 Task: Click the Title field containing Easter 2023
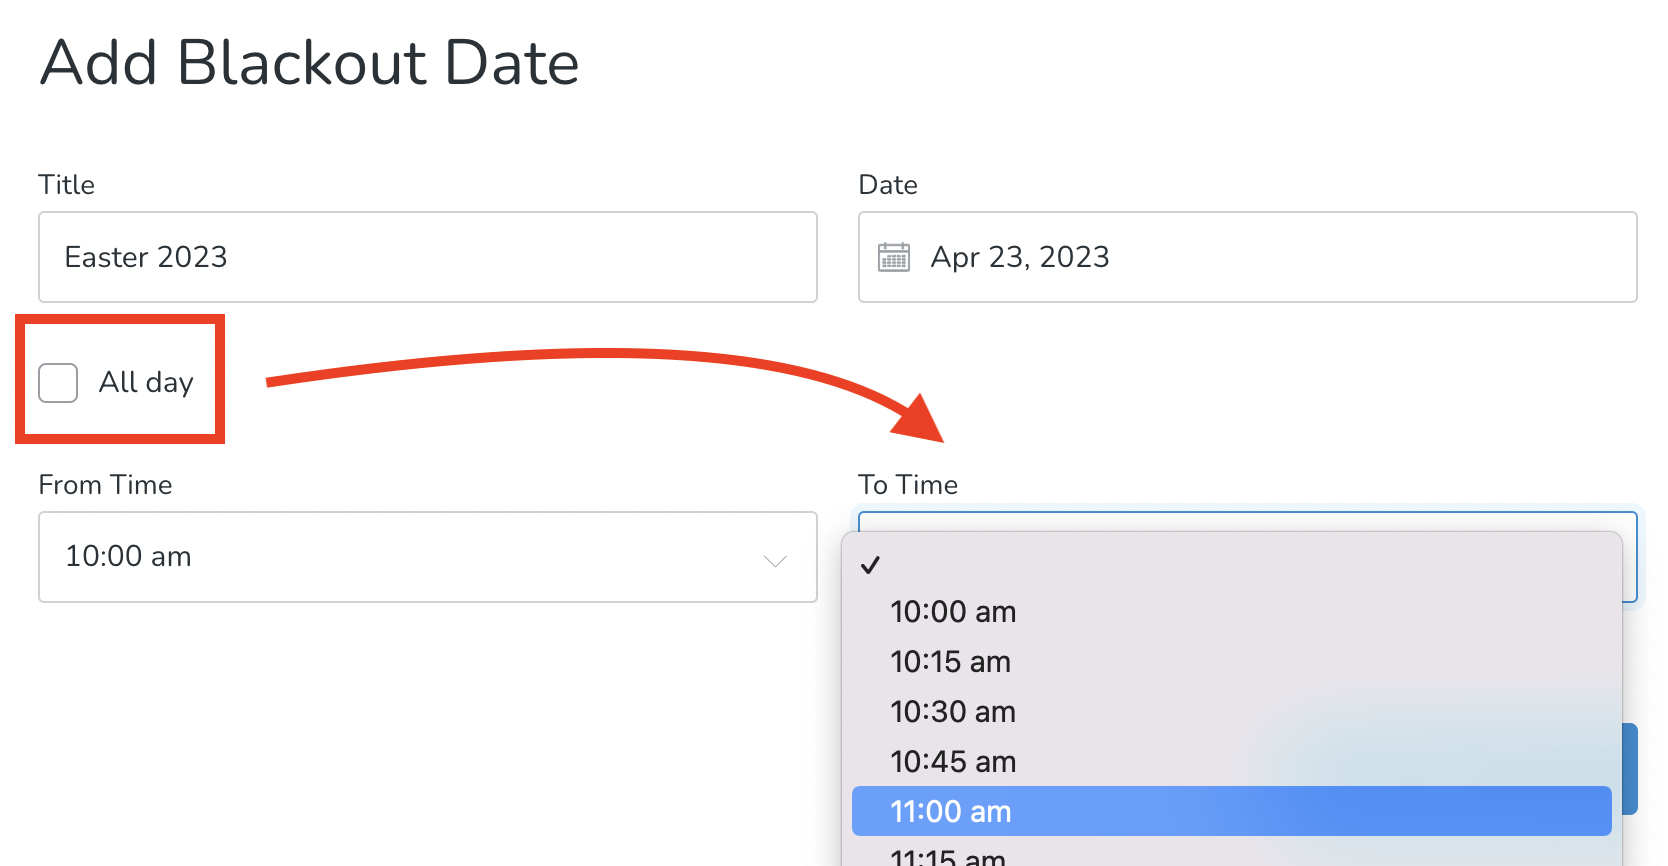coord(427,257)
